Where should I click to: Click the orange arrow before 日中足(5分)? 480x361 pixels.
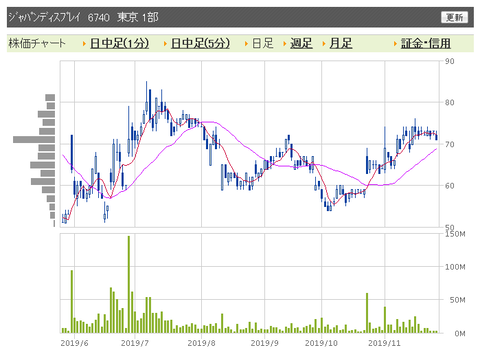pos(165,44)
